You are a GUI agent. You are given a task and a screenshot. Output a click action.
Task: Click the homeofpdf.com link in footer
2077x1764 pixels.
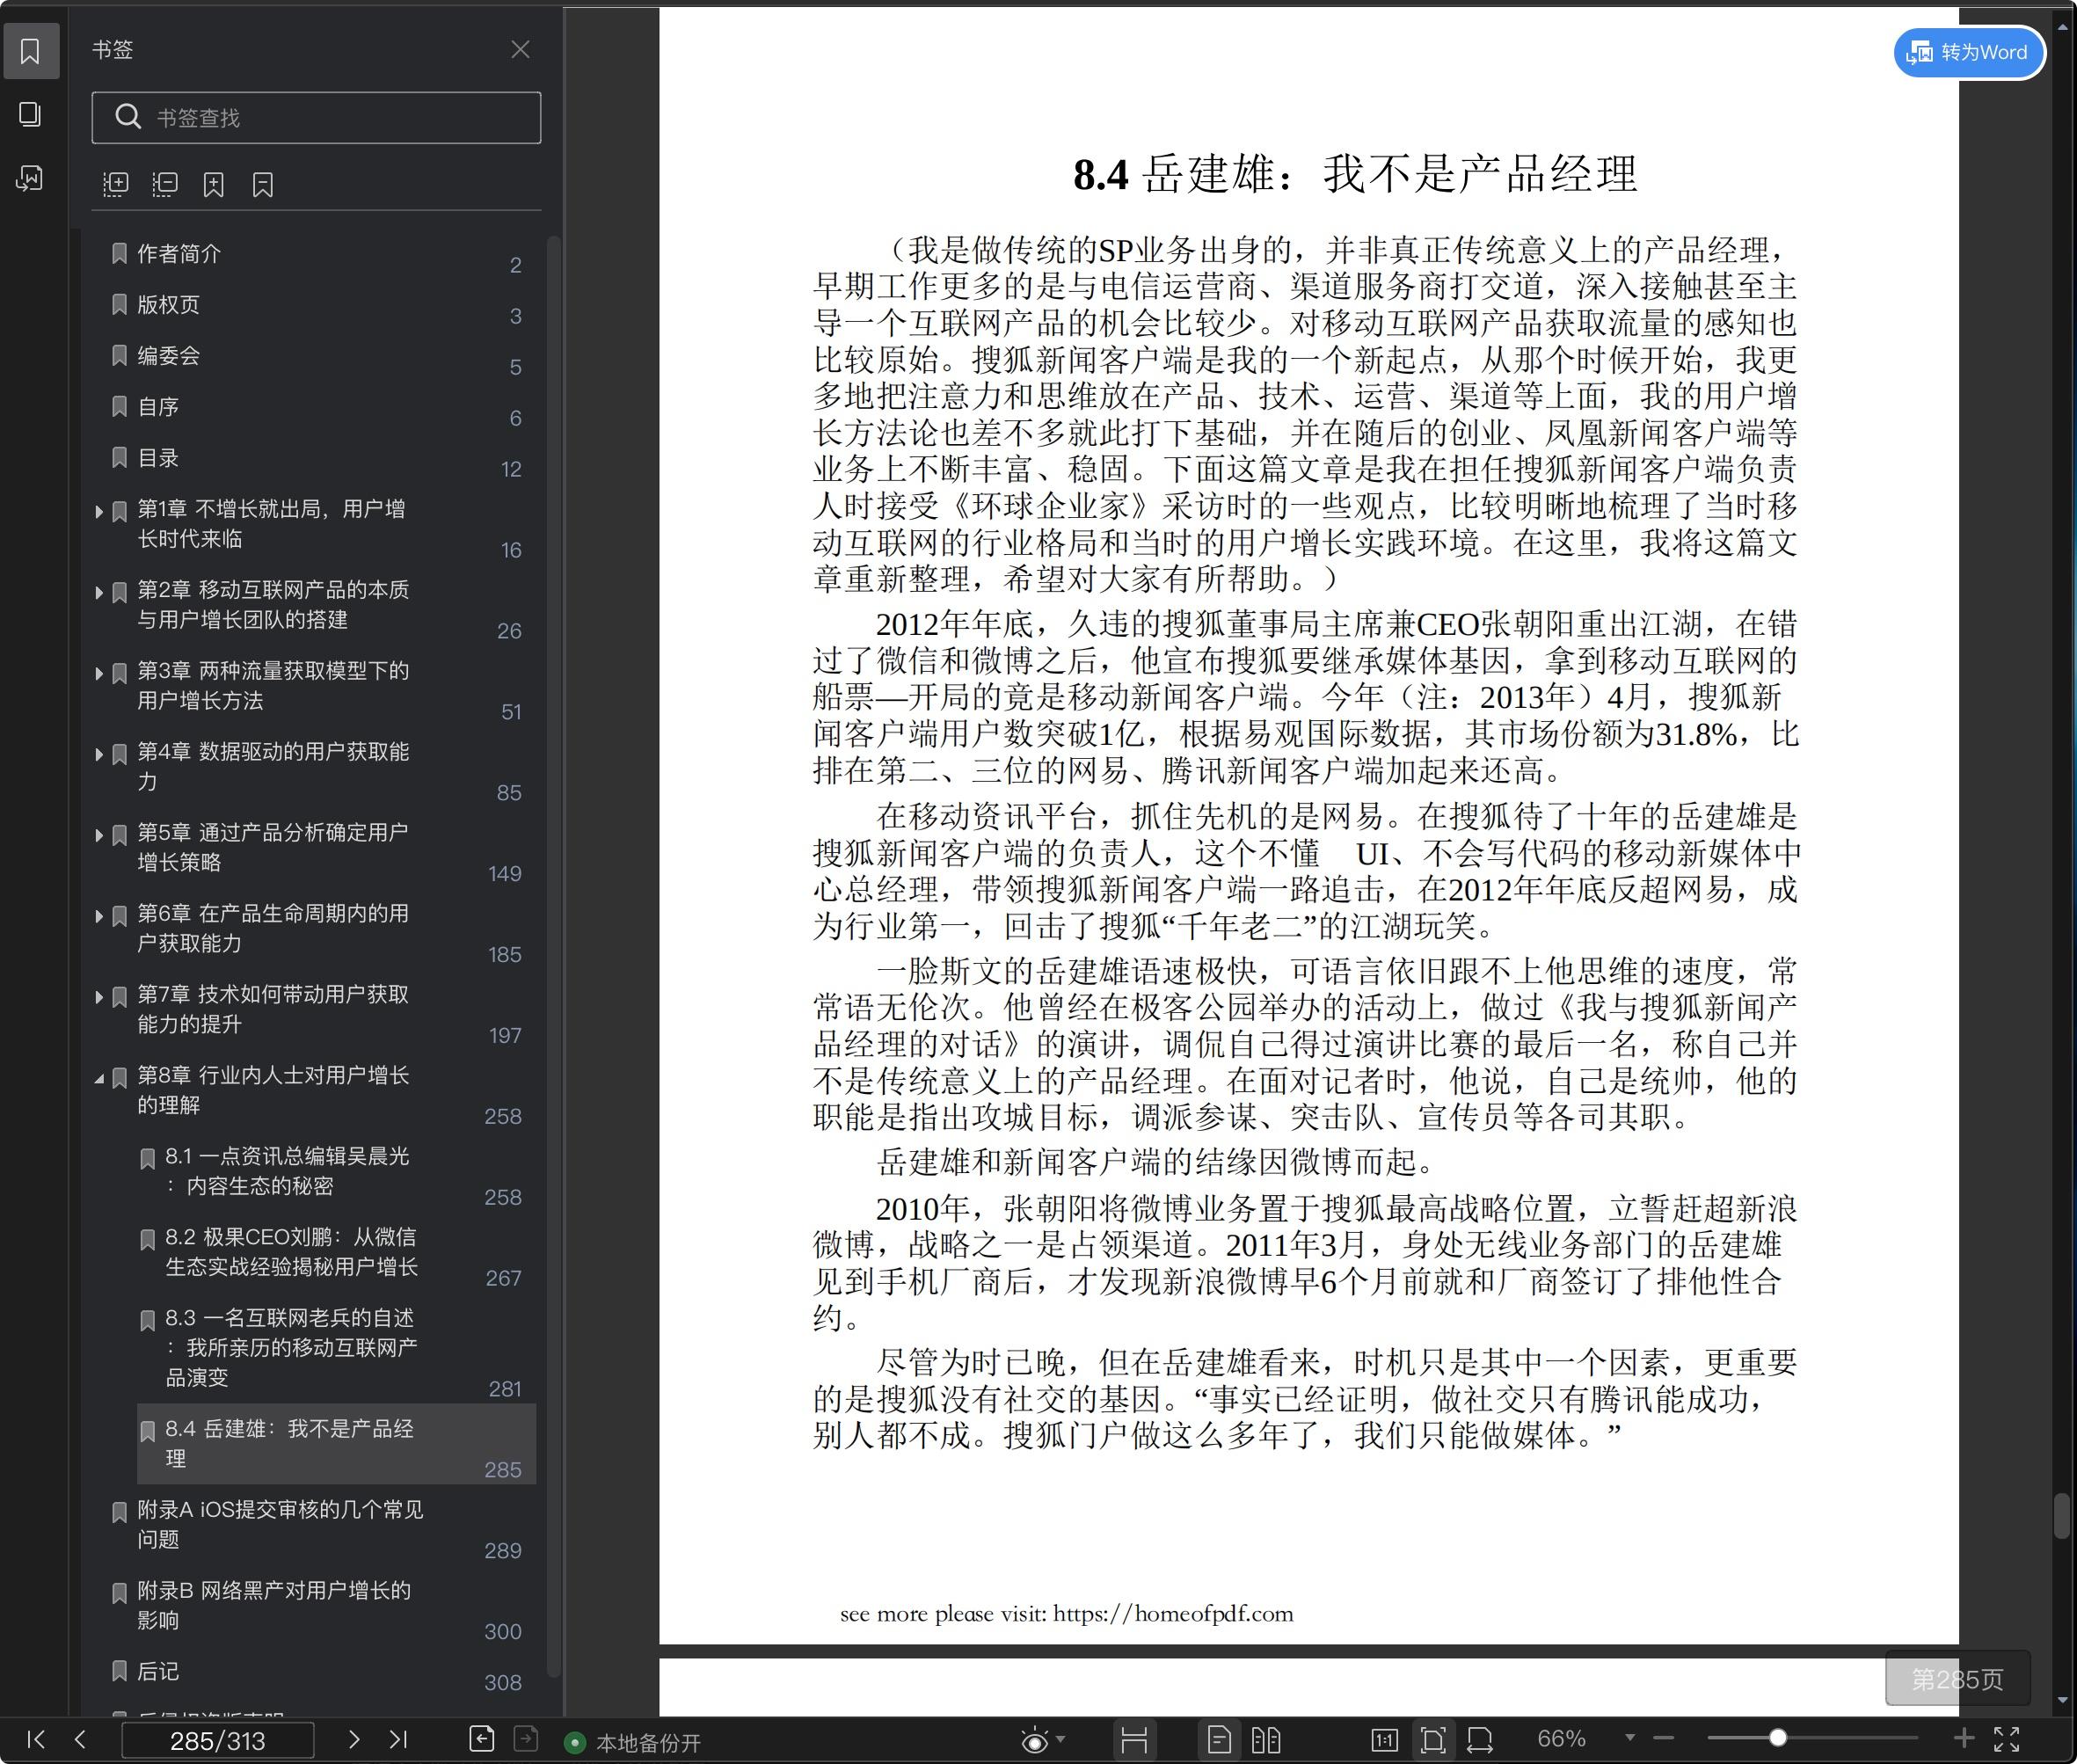pos(1173,1614)
